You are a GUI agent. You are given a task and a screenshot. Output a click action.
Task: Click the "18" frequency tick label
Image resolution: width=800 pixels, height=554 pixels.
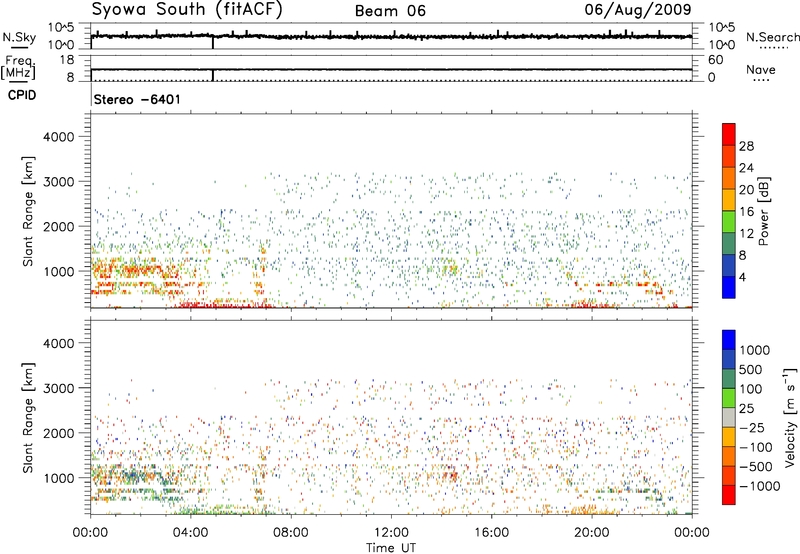(x=67, y=60)
